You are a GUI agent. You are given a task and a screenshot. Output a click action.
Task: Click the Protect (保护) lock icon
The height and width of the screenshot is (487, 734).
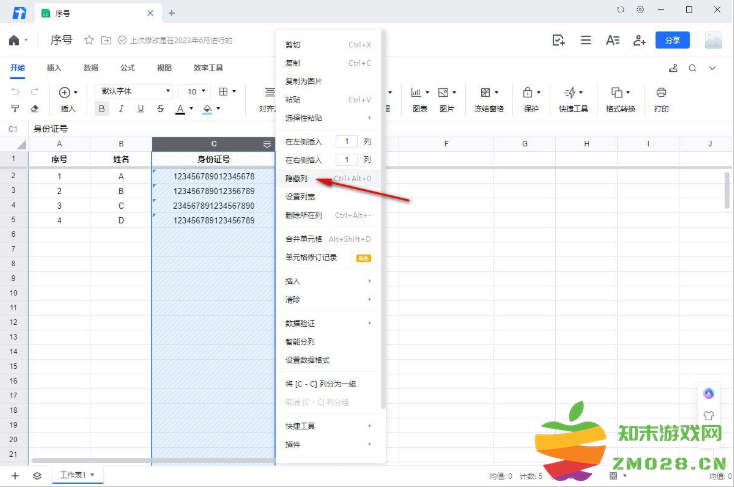(530, 92)
